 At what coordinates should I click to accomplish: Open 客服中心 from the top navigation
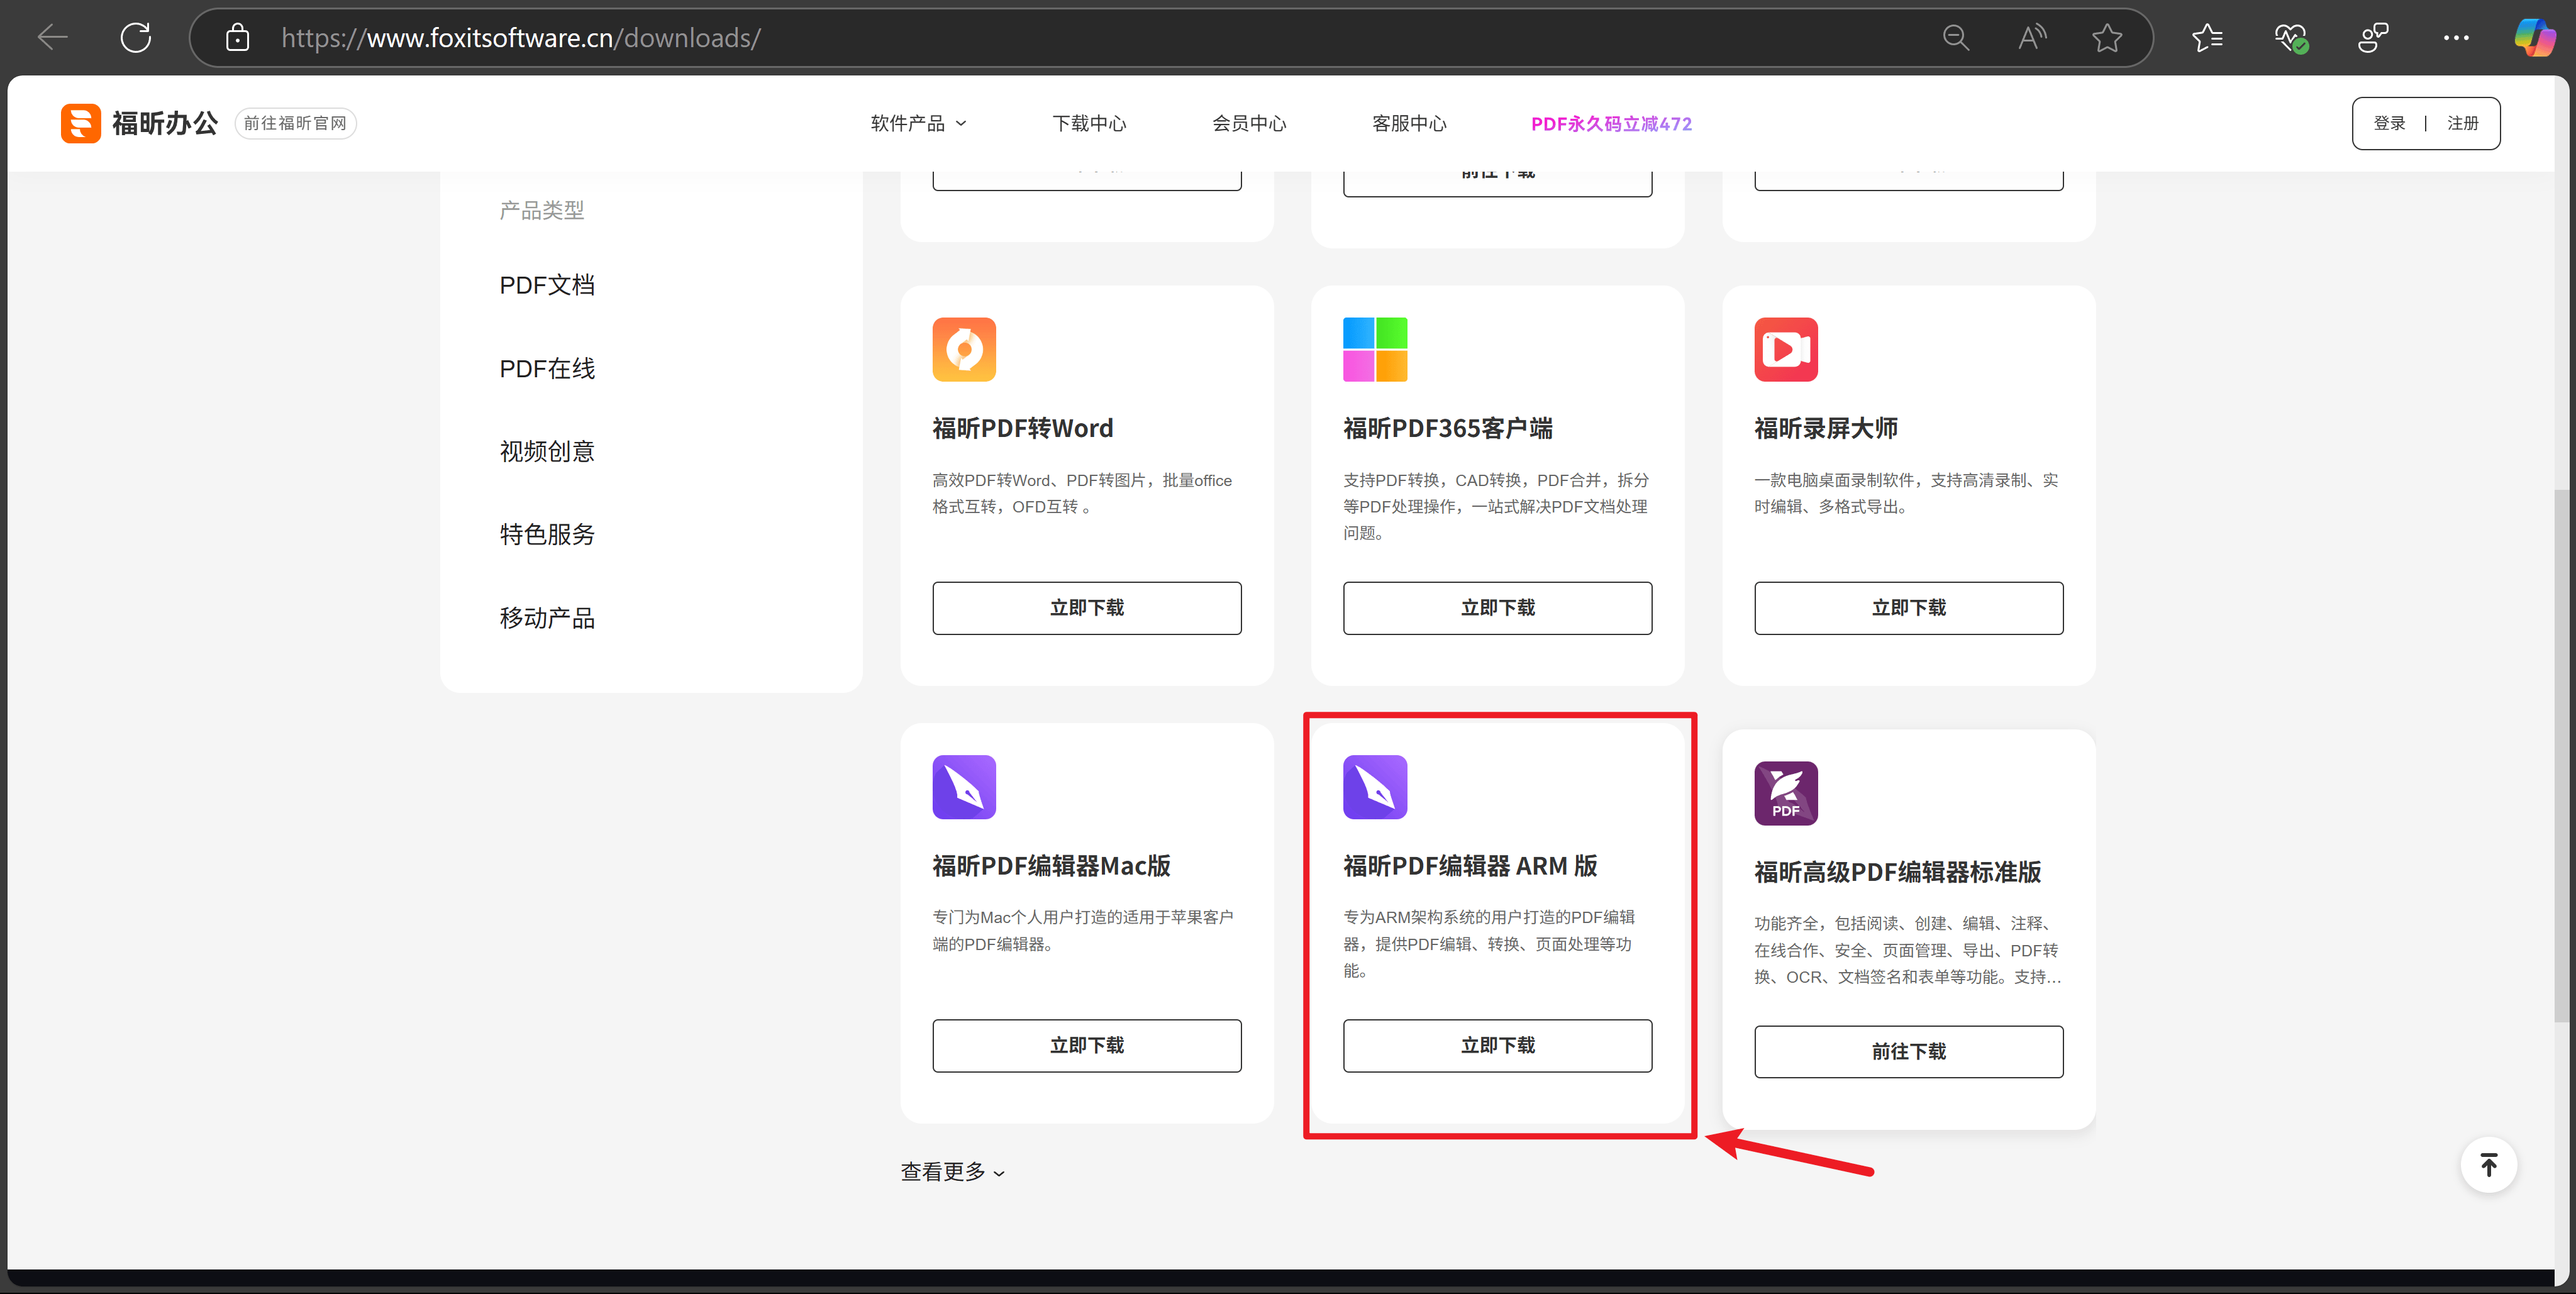tap(1409, 123)
